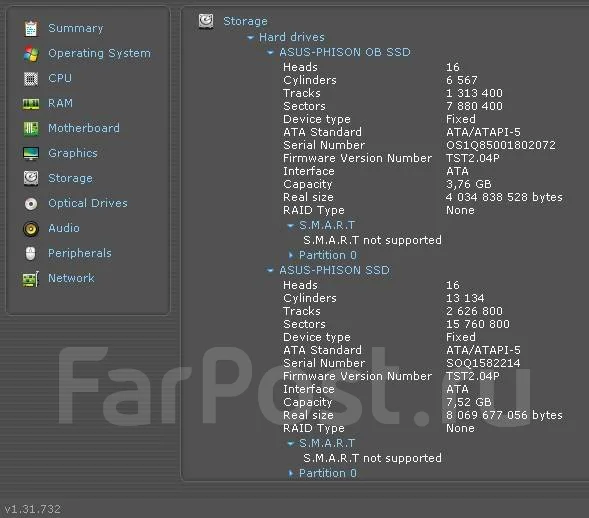Collapse S.M.A.R.T arrow under second ASUS-PHISON SSD

(x=290, y=444)
